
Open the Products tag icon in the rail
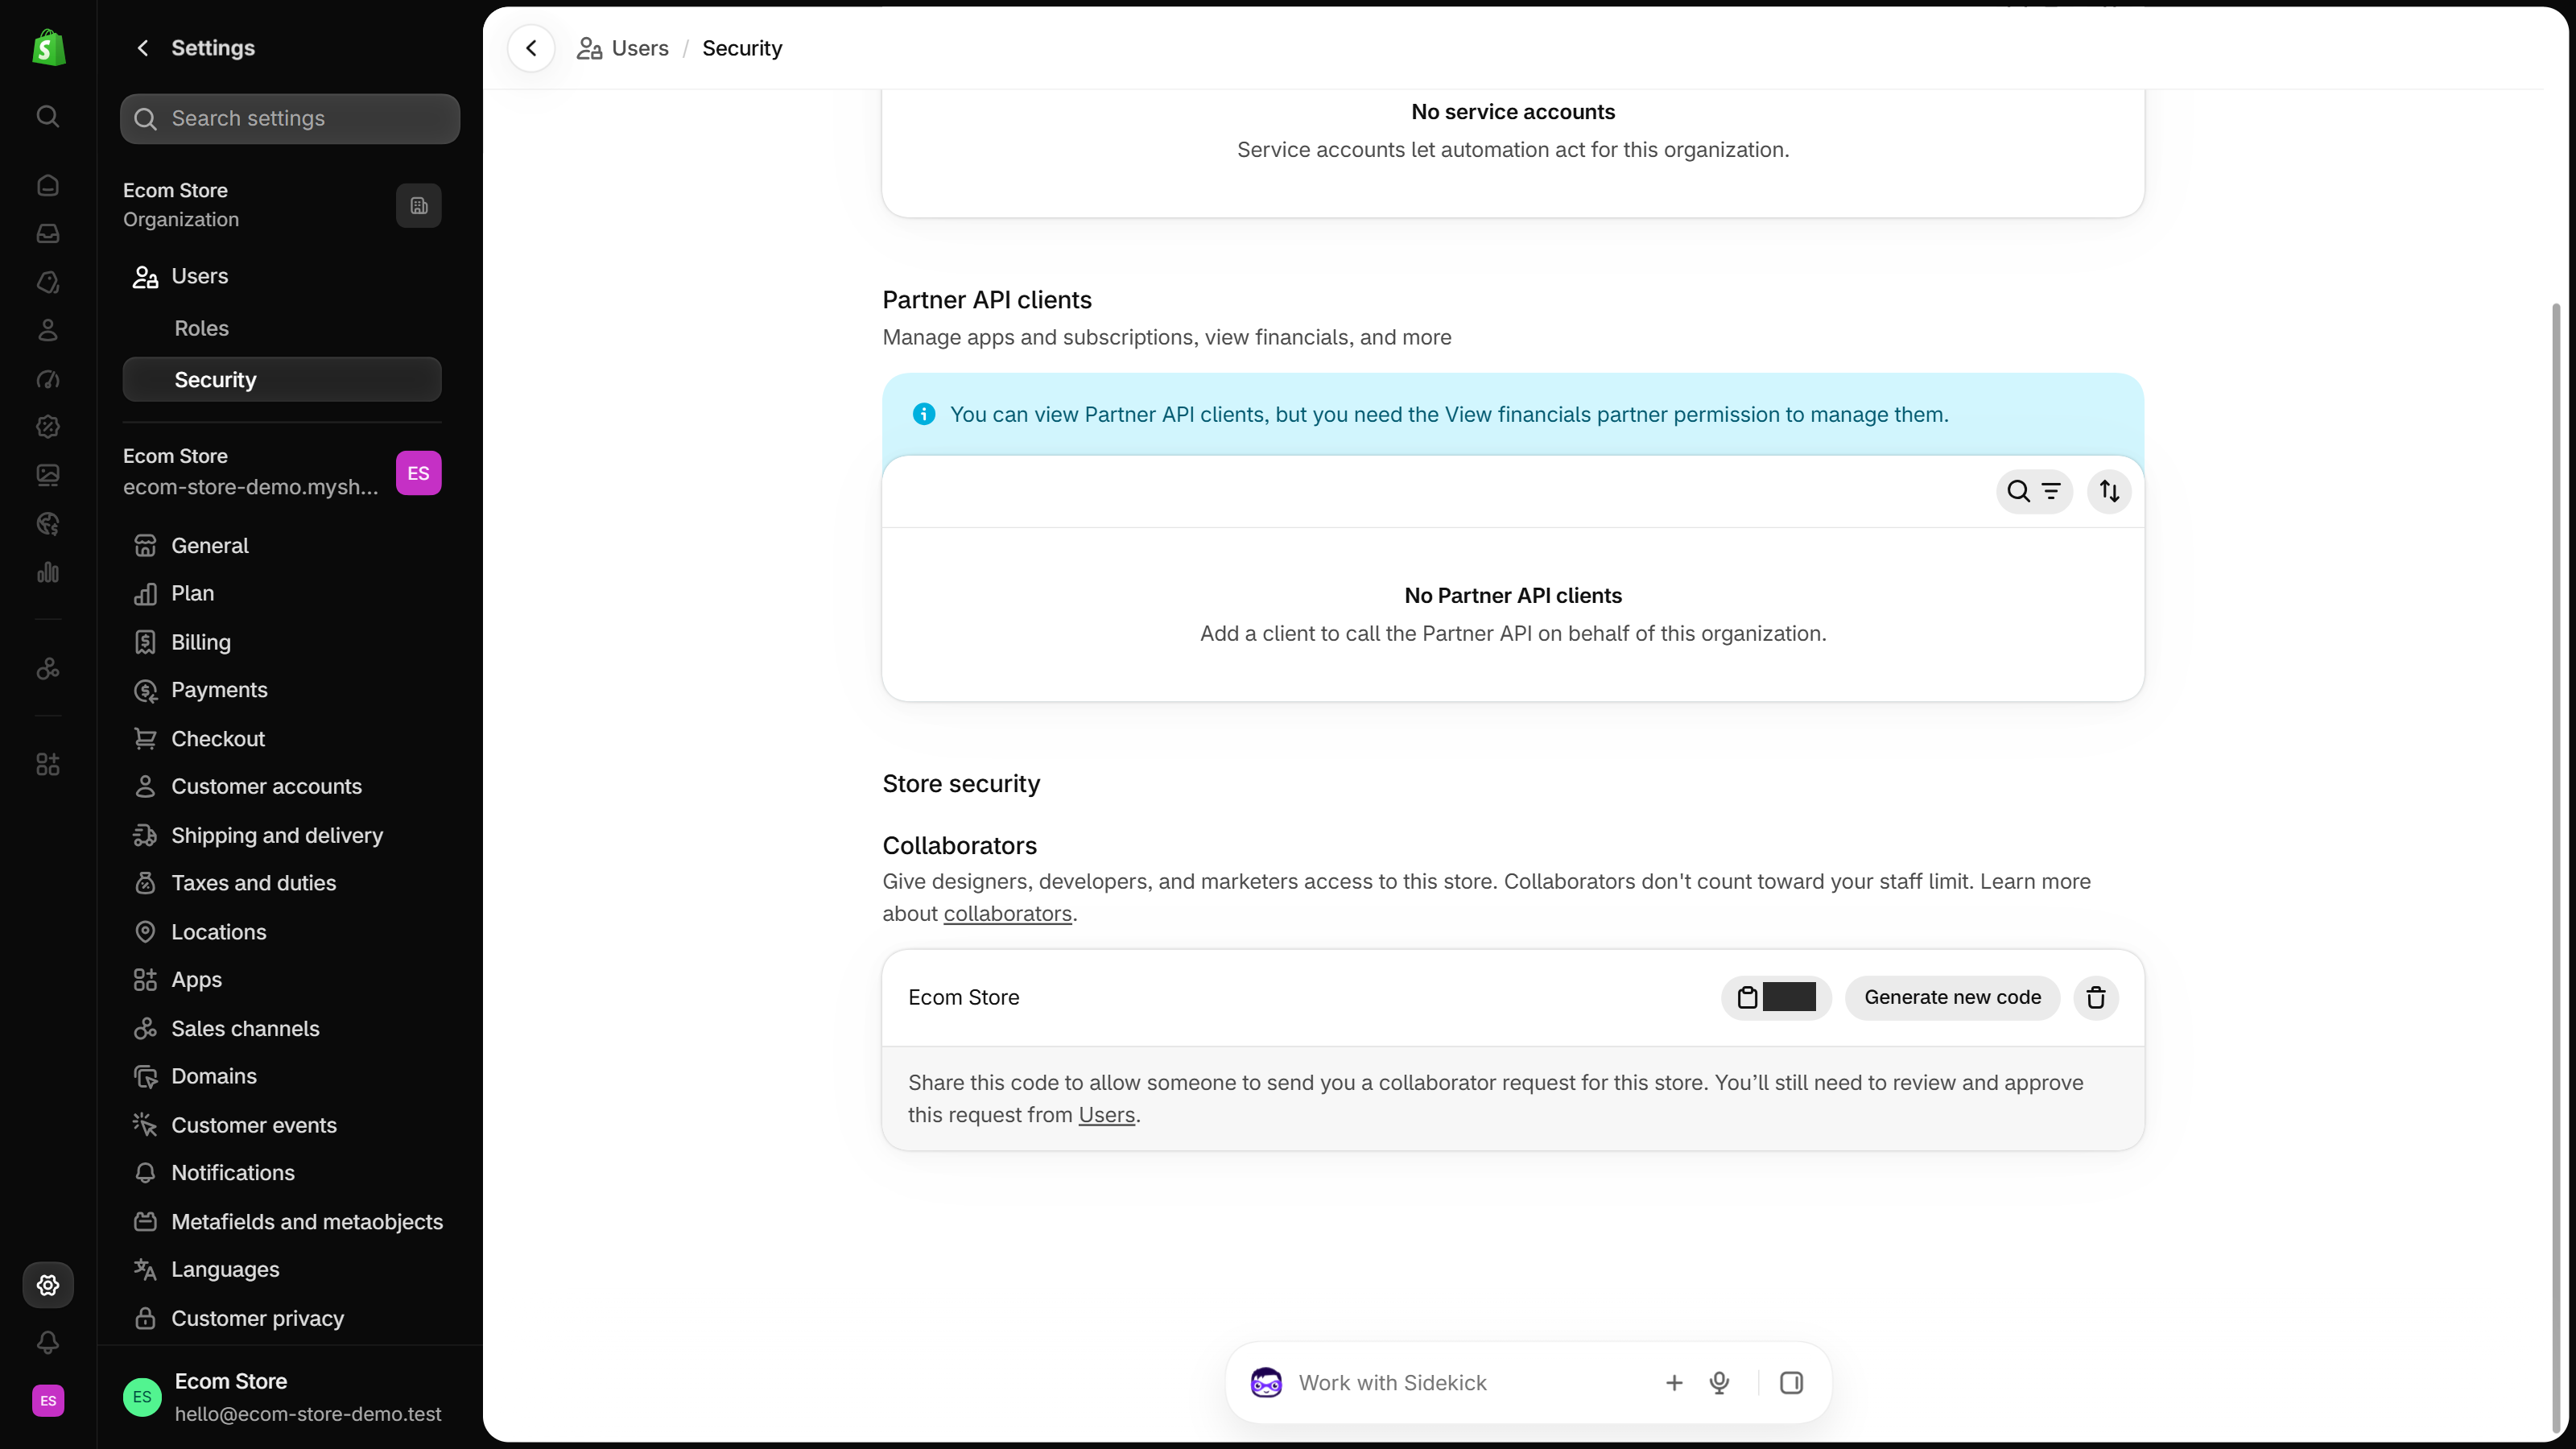click(x=48, y=282)
